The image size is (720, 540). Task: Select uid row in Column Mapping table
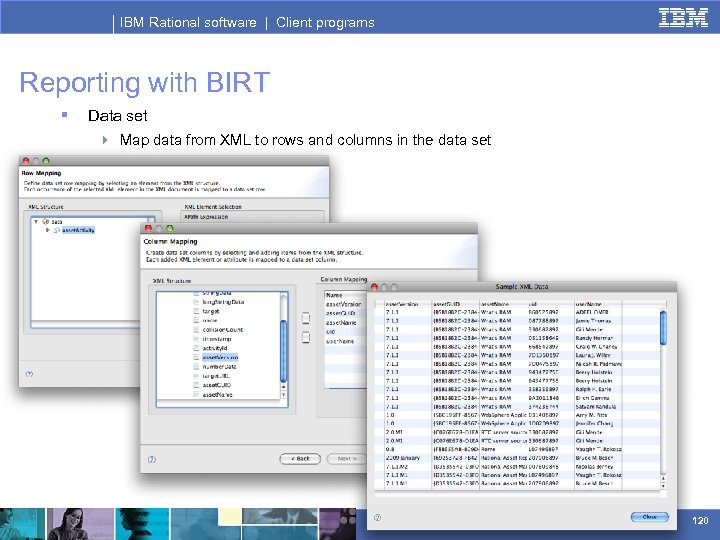[346, 332]
